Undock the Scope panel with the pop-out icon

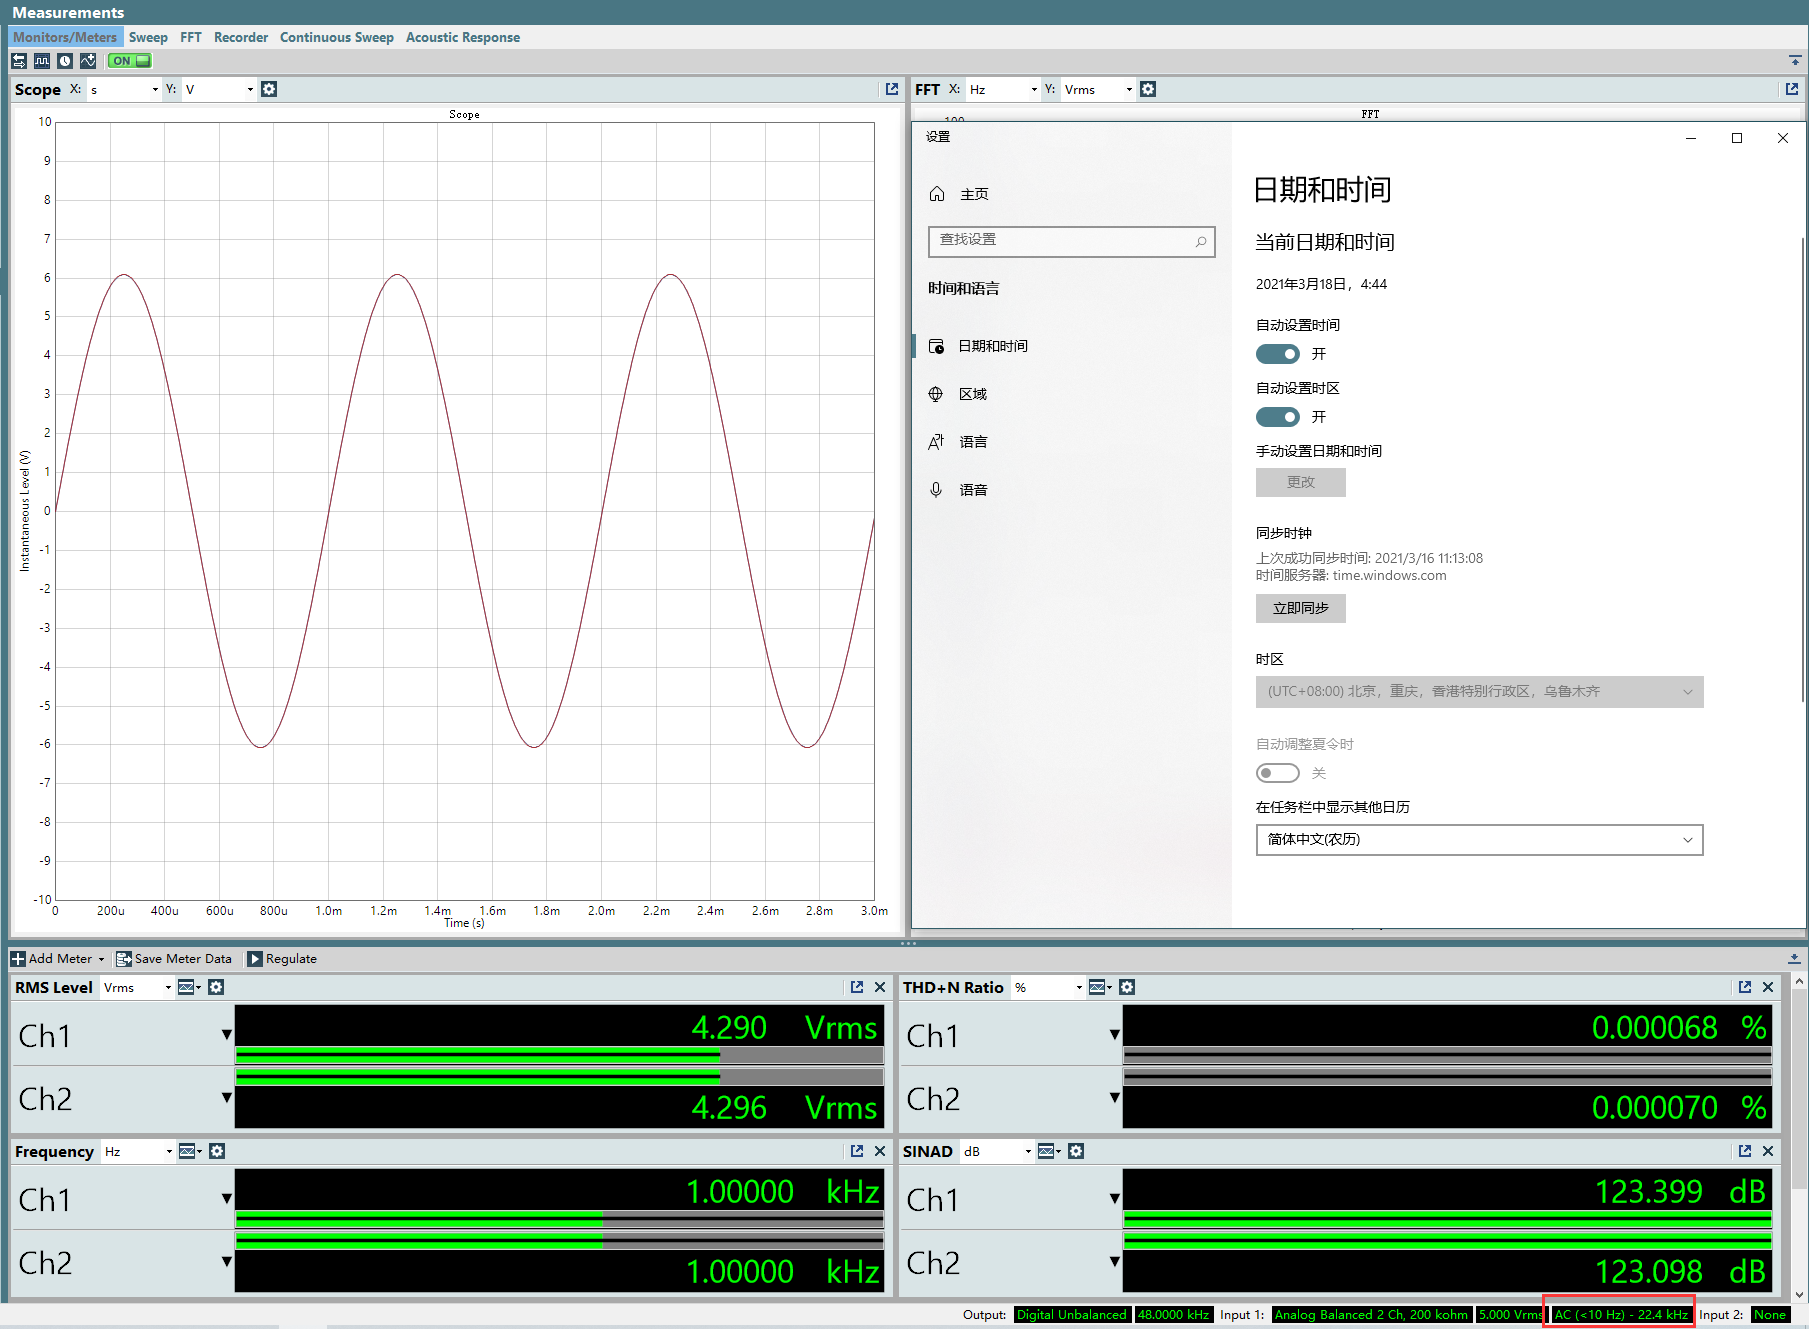892,89
